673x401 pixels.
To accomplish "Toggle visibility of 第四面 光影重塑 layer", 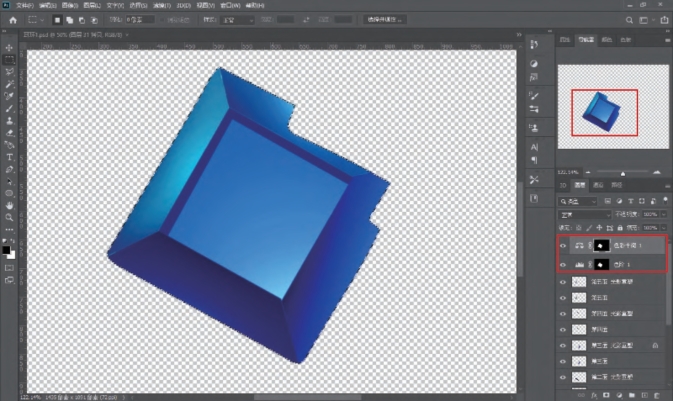I will (x=563, y=313).
